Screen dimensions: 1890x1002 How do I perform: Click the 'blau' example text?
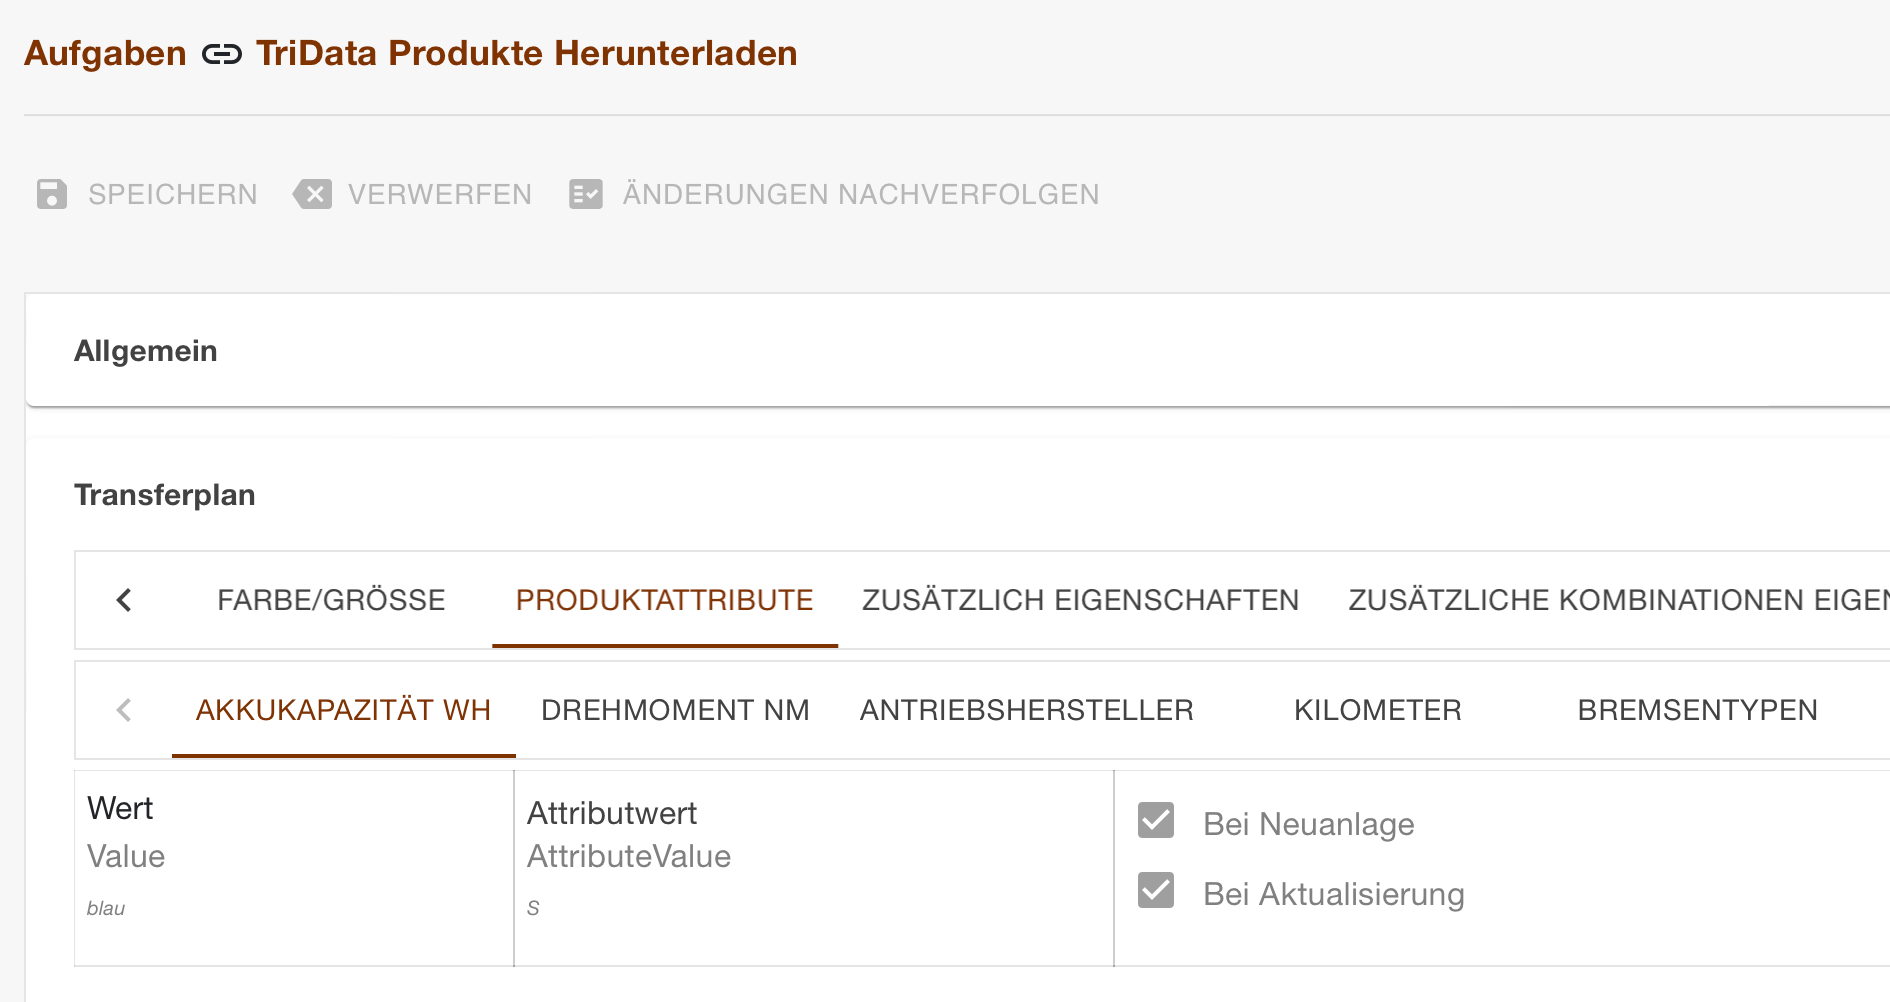coord(106,908)
